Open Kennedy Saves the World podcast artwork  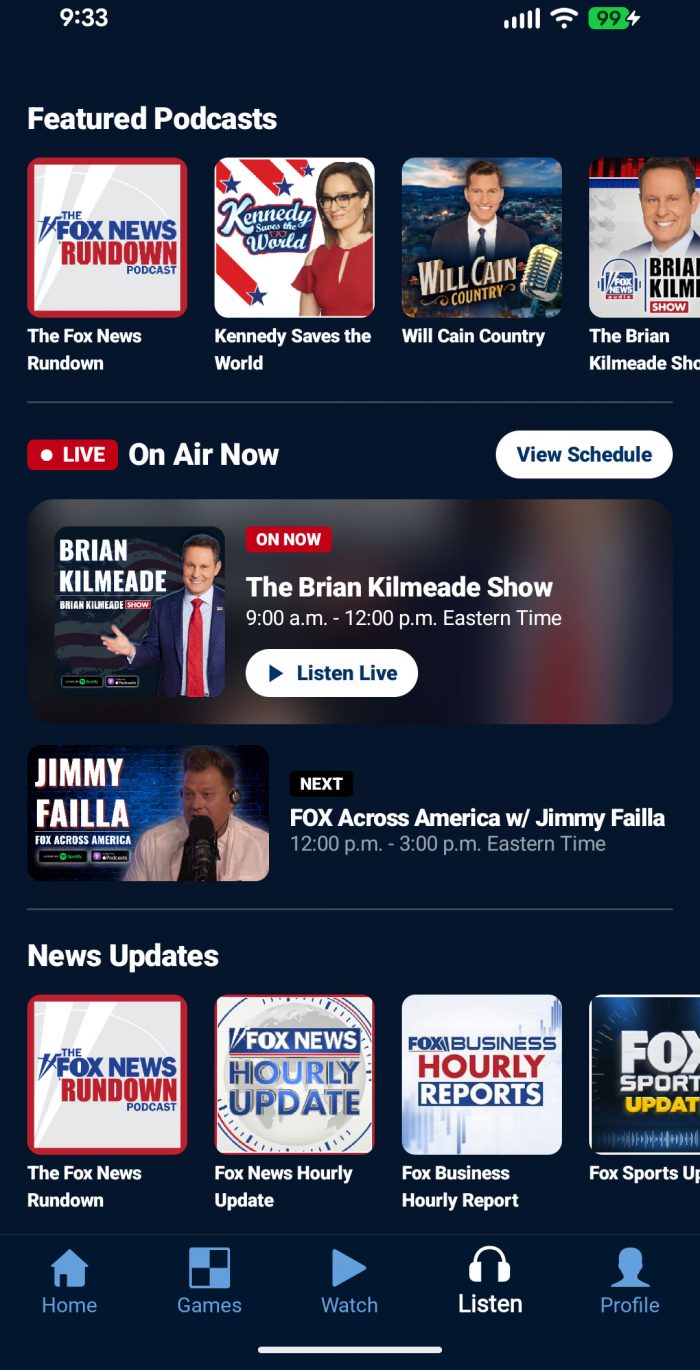tap(295, 237)
